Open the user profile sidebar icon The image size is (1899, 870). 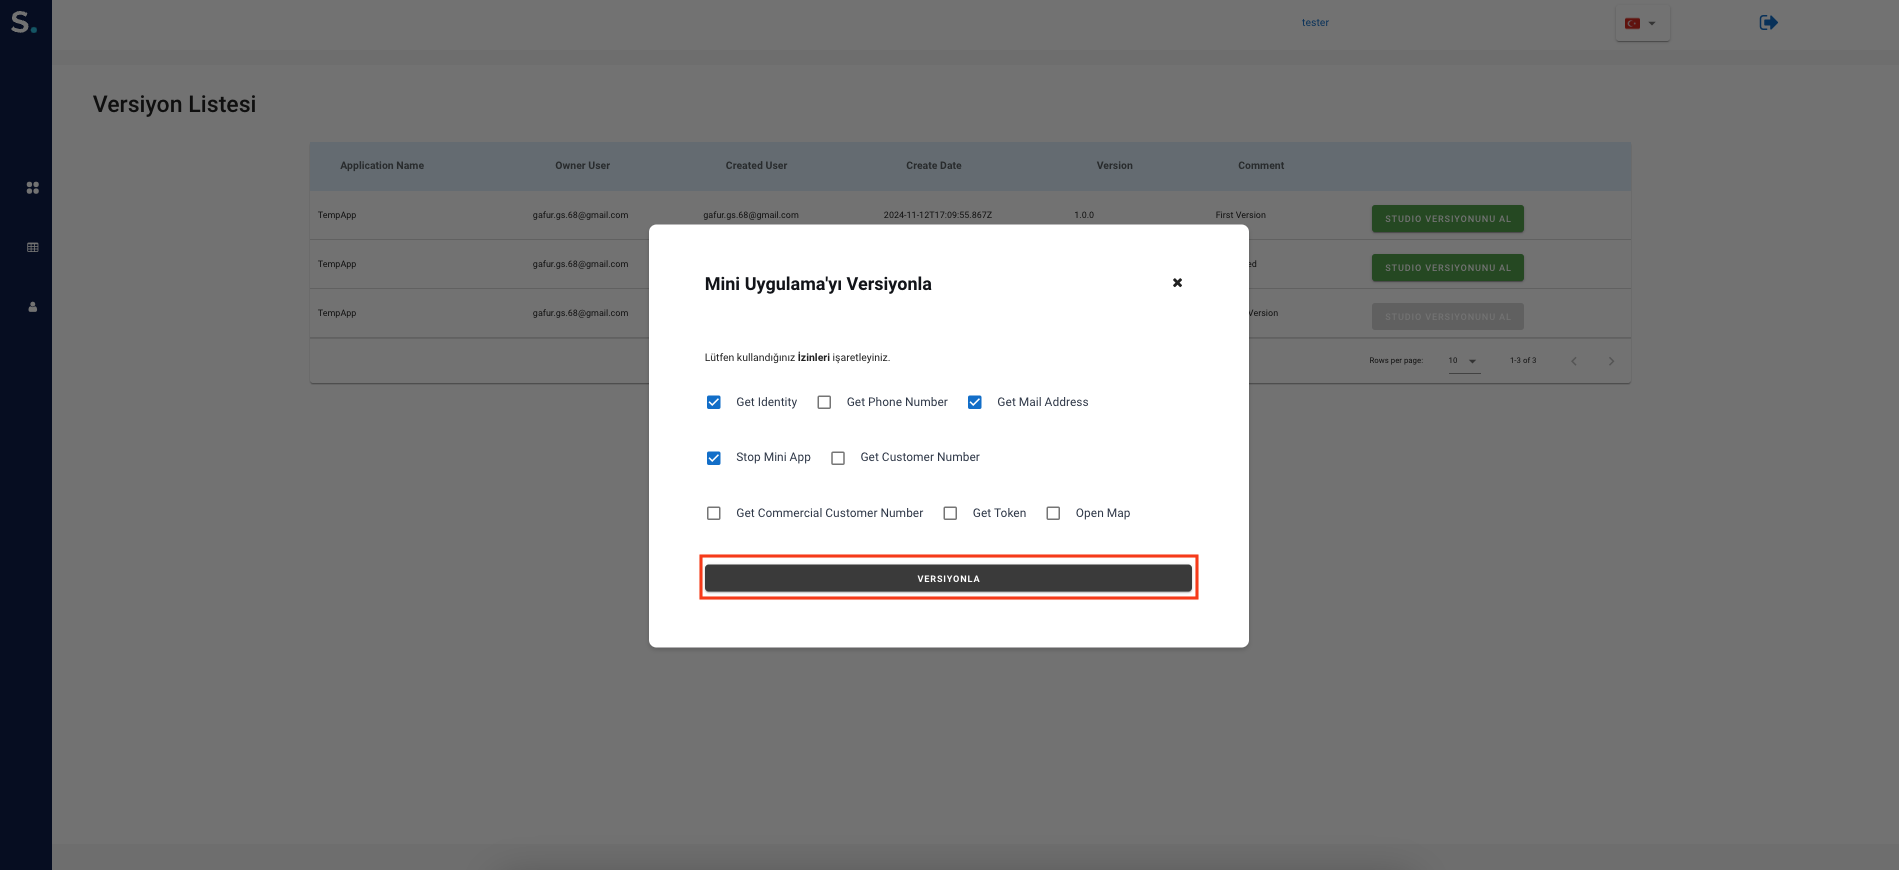[x=33, y=307]
